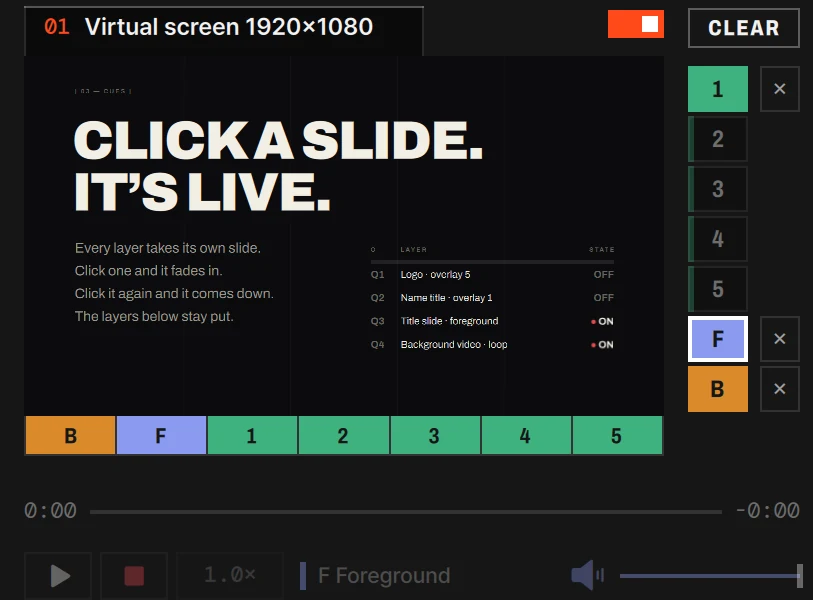Click F segment in bottom layer strip
This screenshot has width=813, height=600.
[x=161, y=435]
